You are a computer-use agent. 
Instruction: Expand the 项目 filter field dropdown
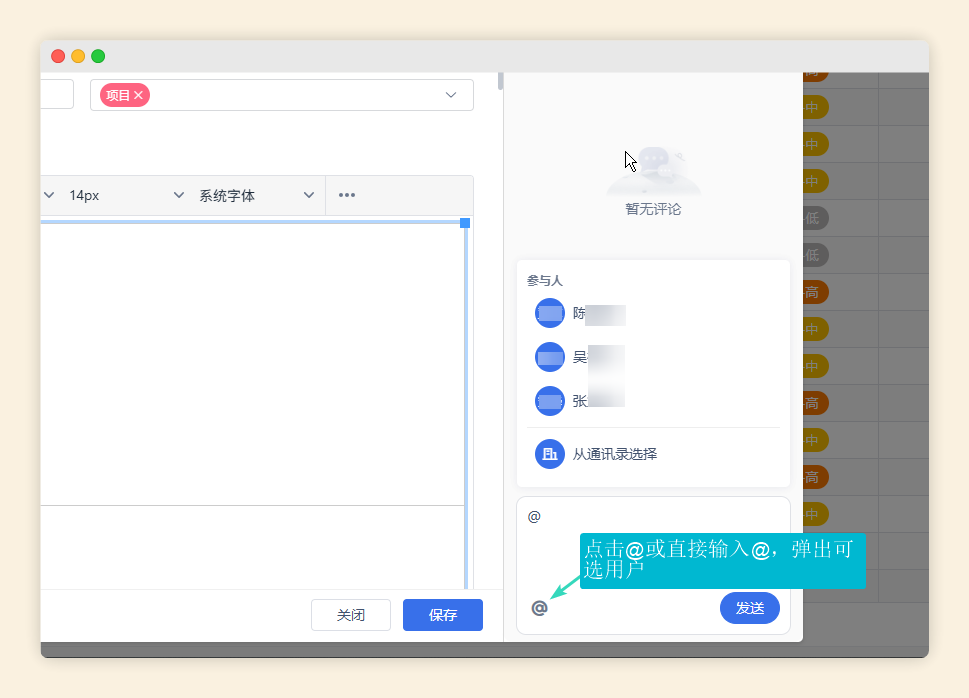(x=449, y=94)
